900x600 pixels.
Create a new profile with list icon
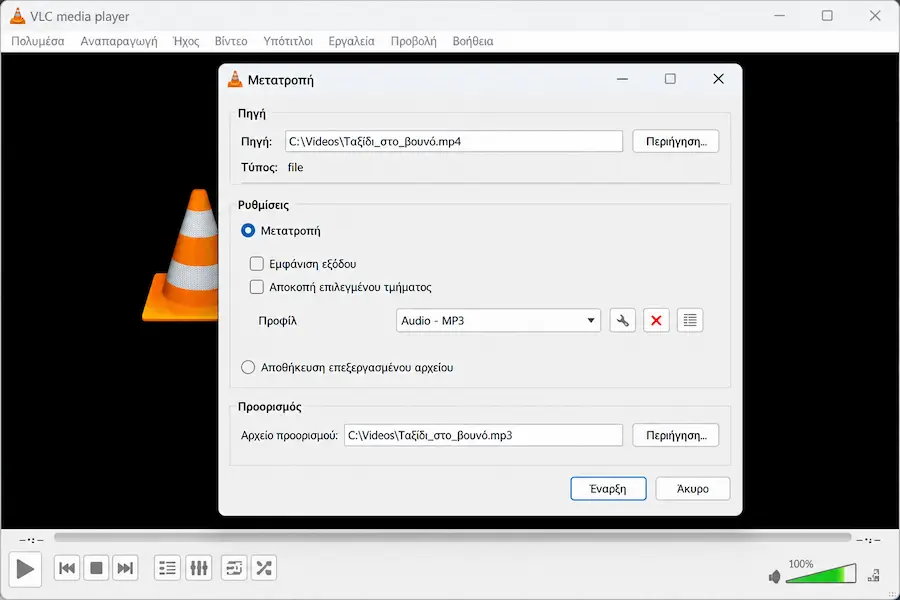click(690, 320)
